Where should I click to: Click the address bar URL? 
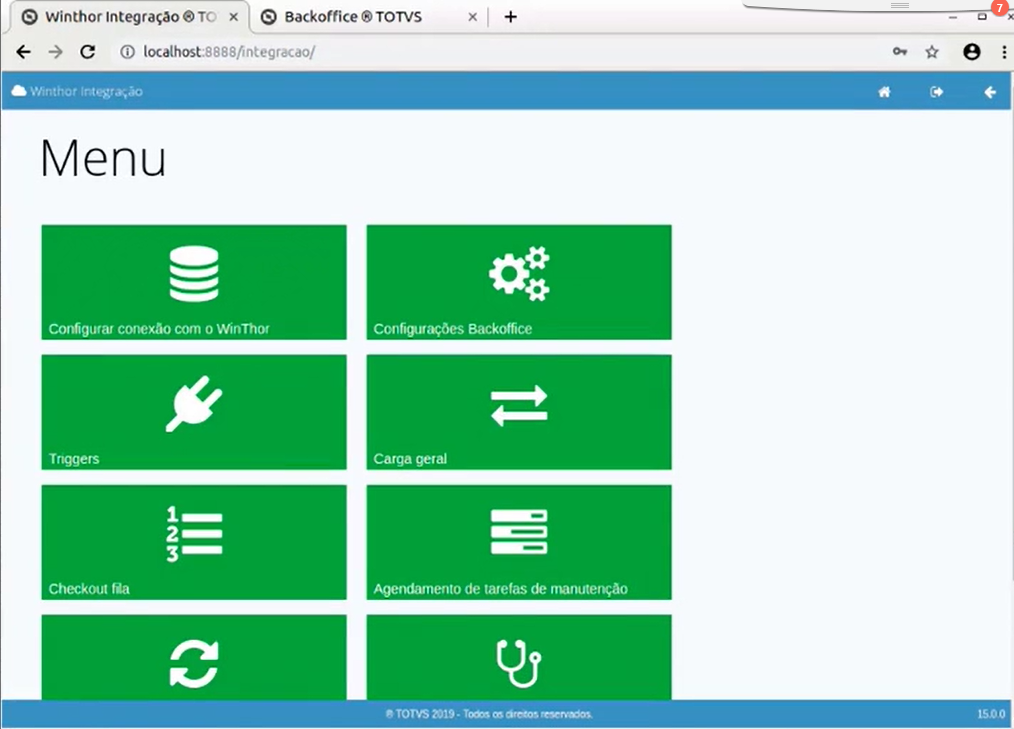[x=229, y=52]
